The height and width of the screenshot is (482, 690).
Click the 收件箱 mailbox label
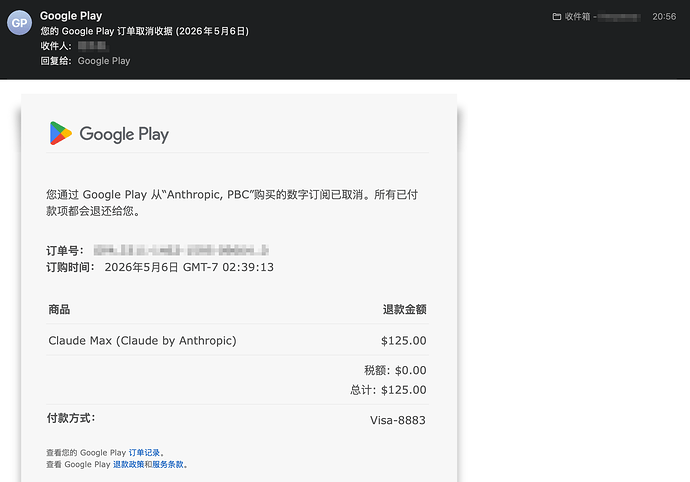577,17
